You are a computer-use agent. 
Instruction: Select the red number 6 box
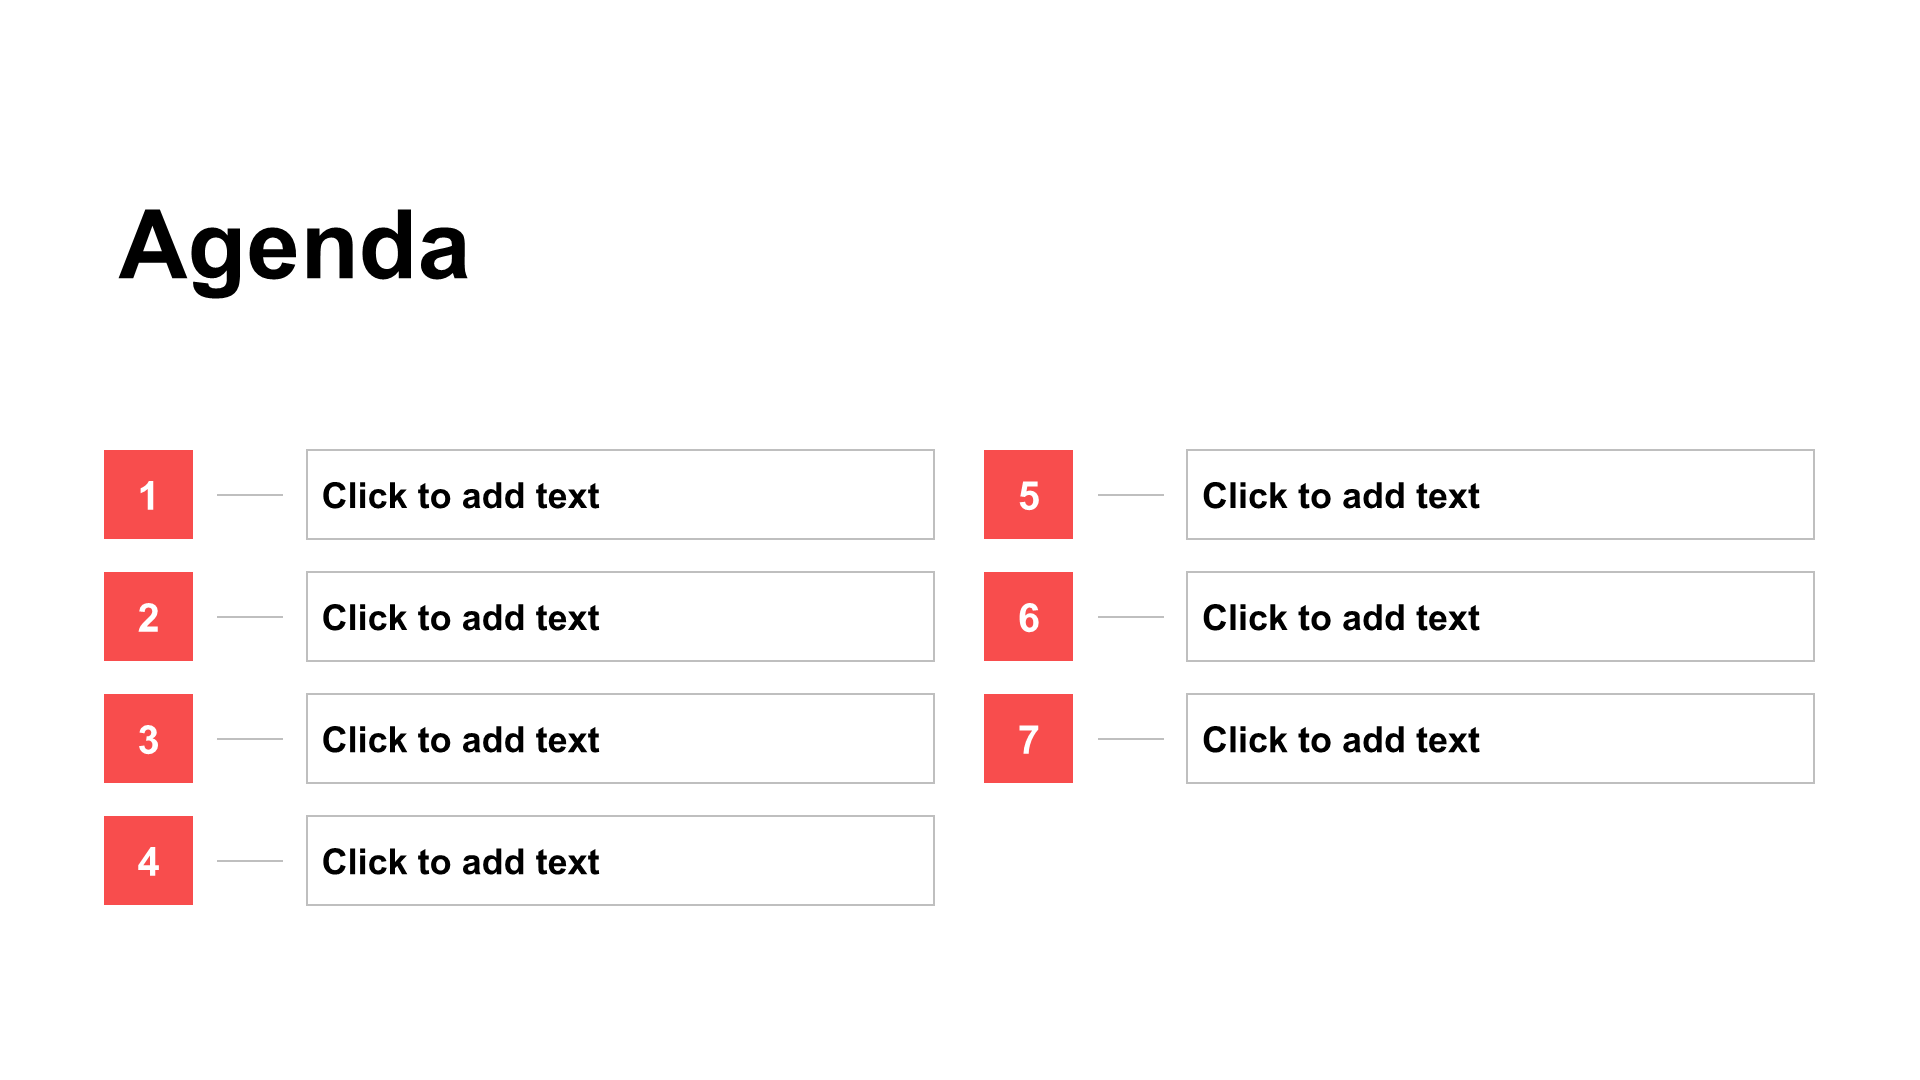(x=1028, y=616)
